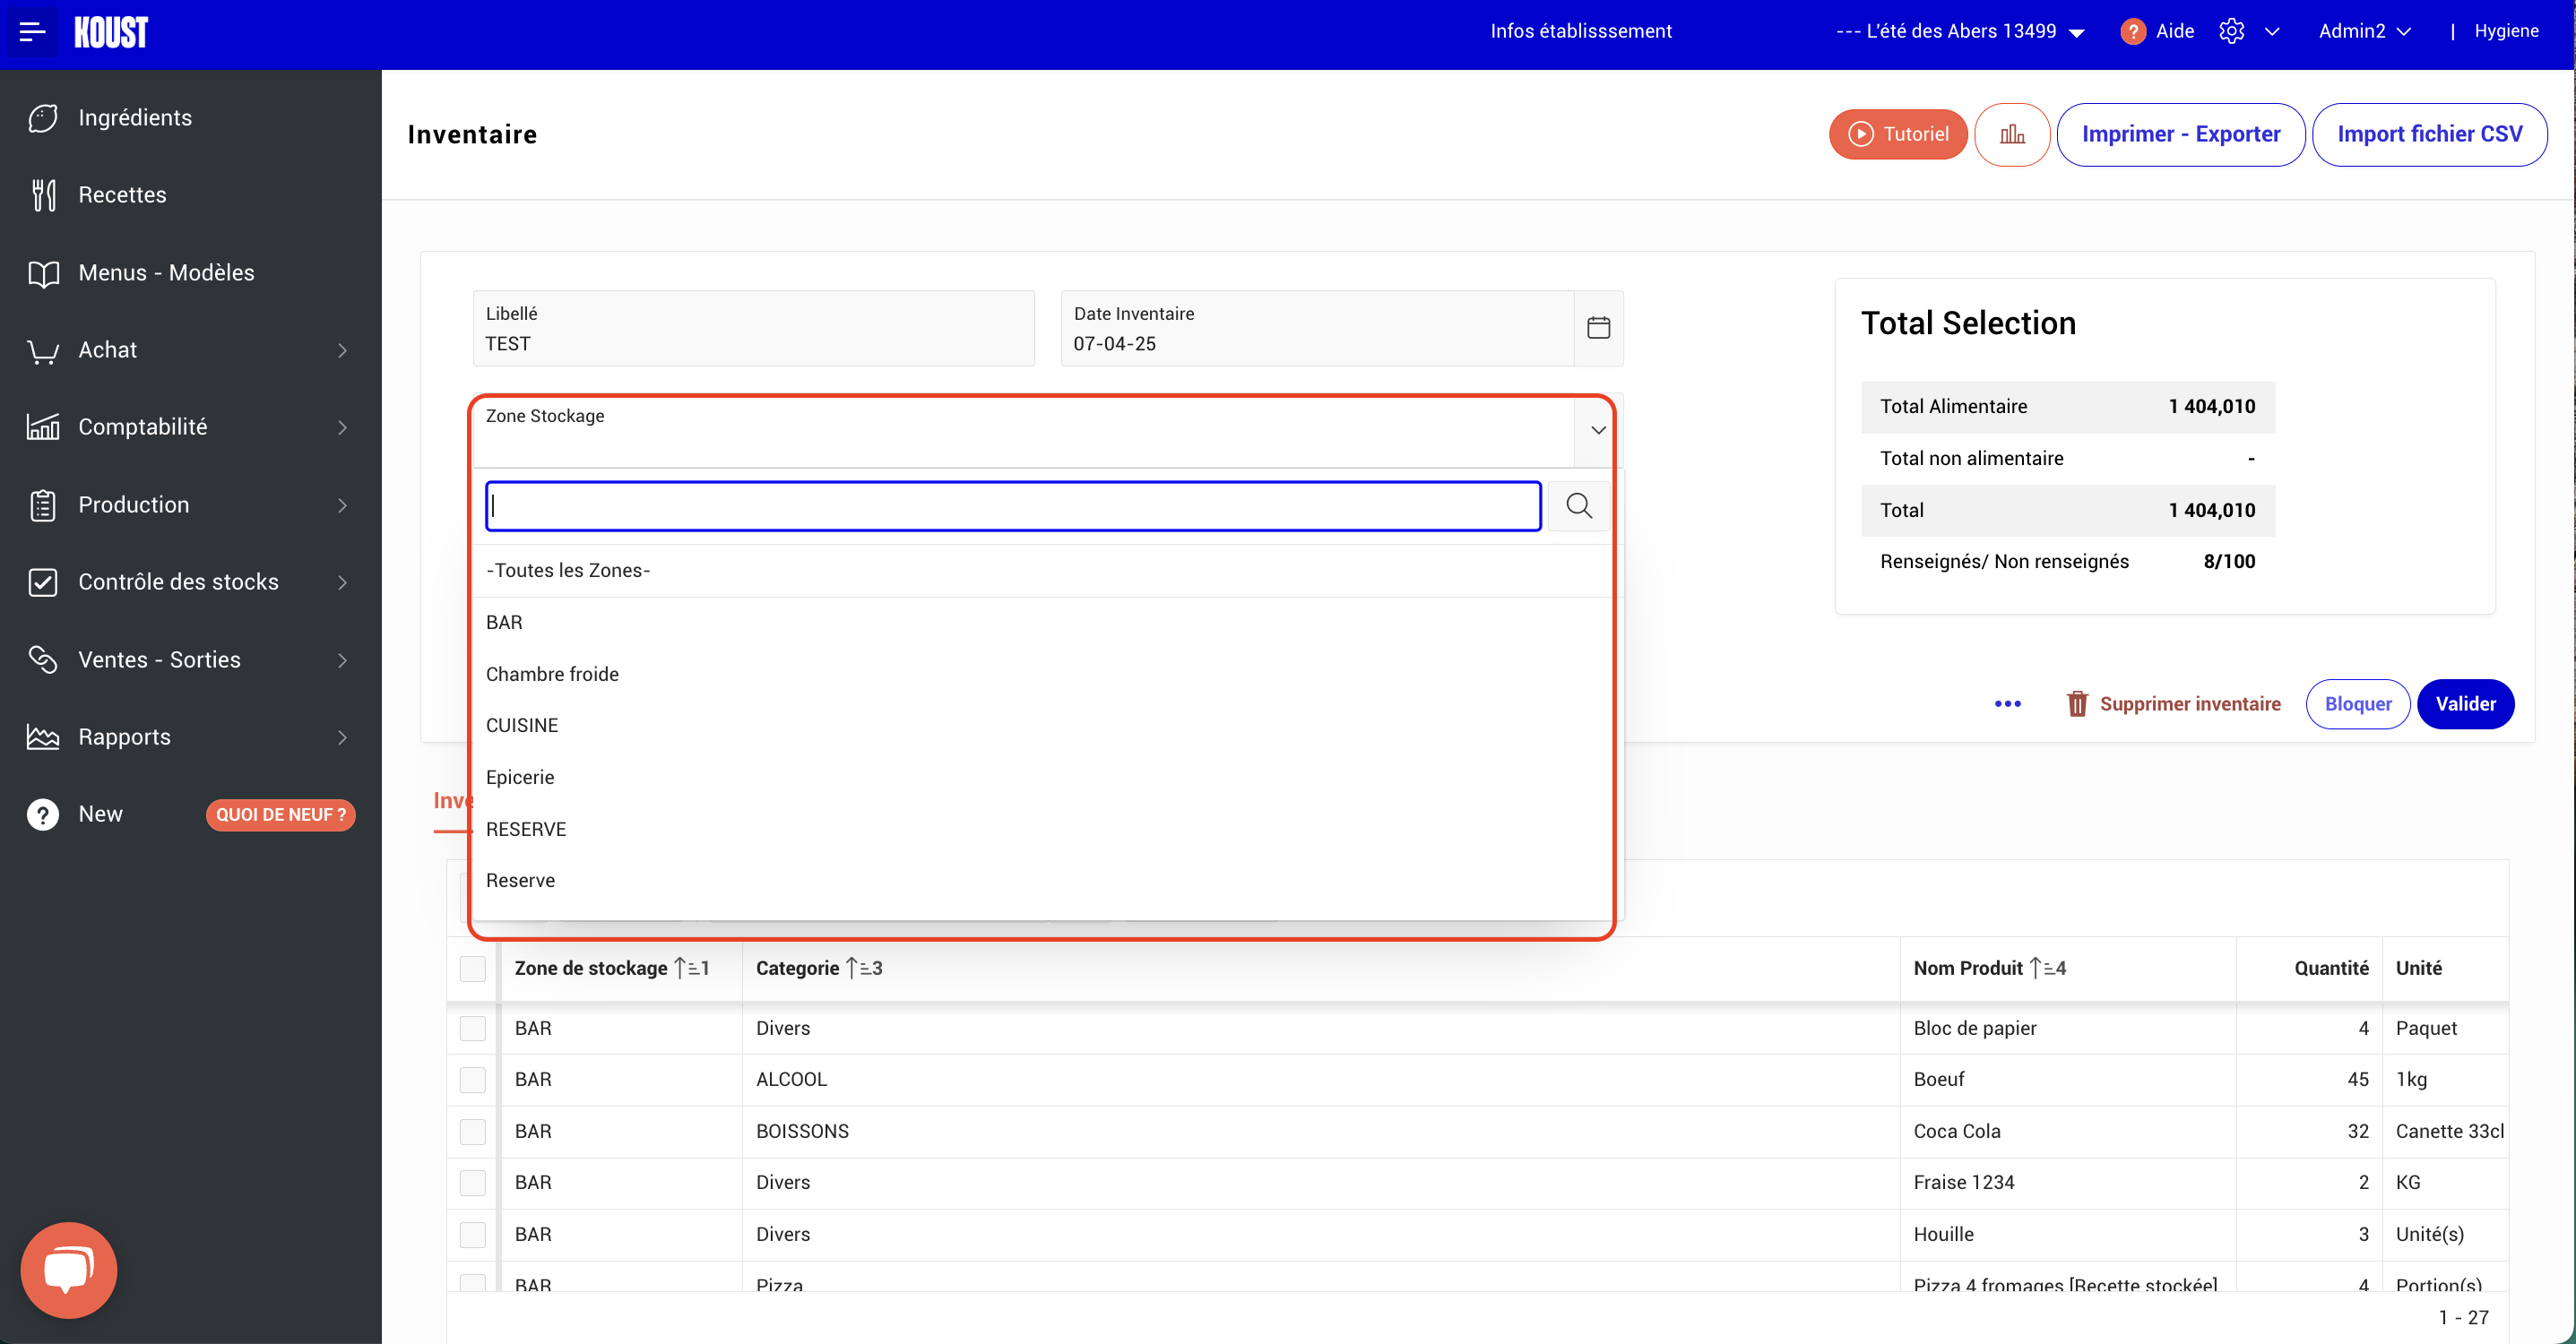The height and width of the screenshot is (1344, 2576).
Task: Click the Date Inventaire field
Action: coord(1317,329)
